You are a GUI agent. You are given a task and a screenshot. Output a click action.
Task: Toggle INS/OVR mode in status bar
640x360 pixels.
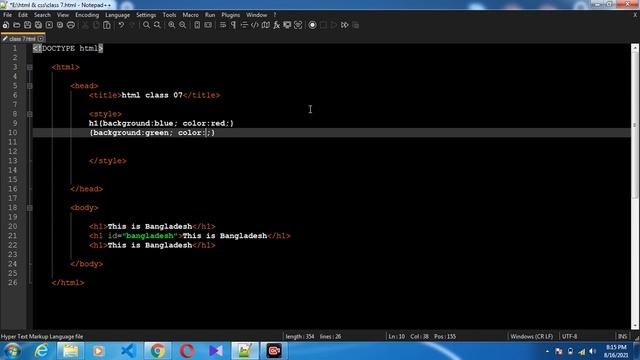622,336
